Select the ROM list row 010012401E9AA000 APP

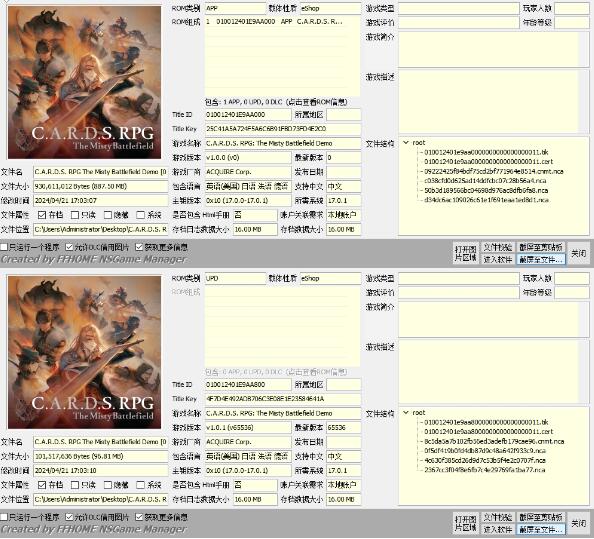tap(276, 22)
